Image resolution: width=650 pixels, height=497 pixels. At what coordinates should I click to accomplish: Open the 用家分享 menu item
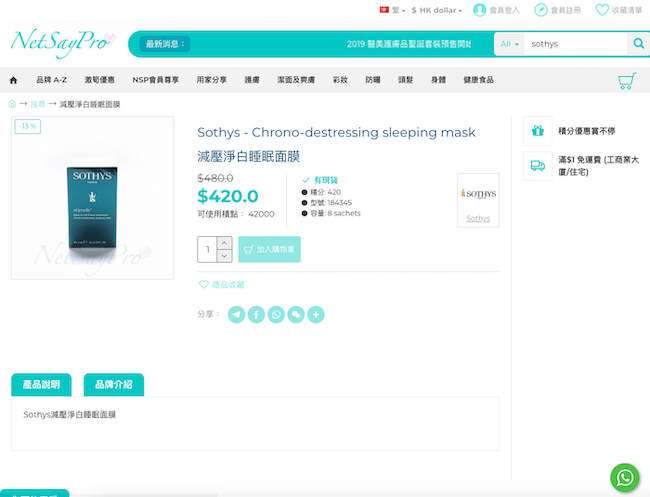(212, 80)
